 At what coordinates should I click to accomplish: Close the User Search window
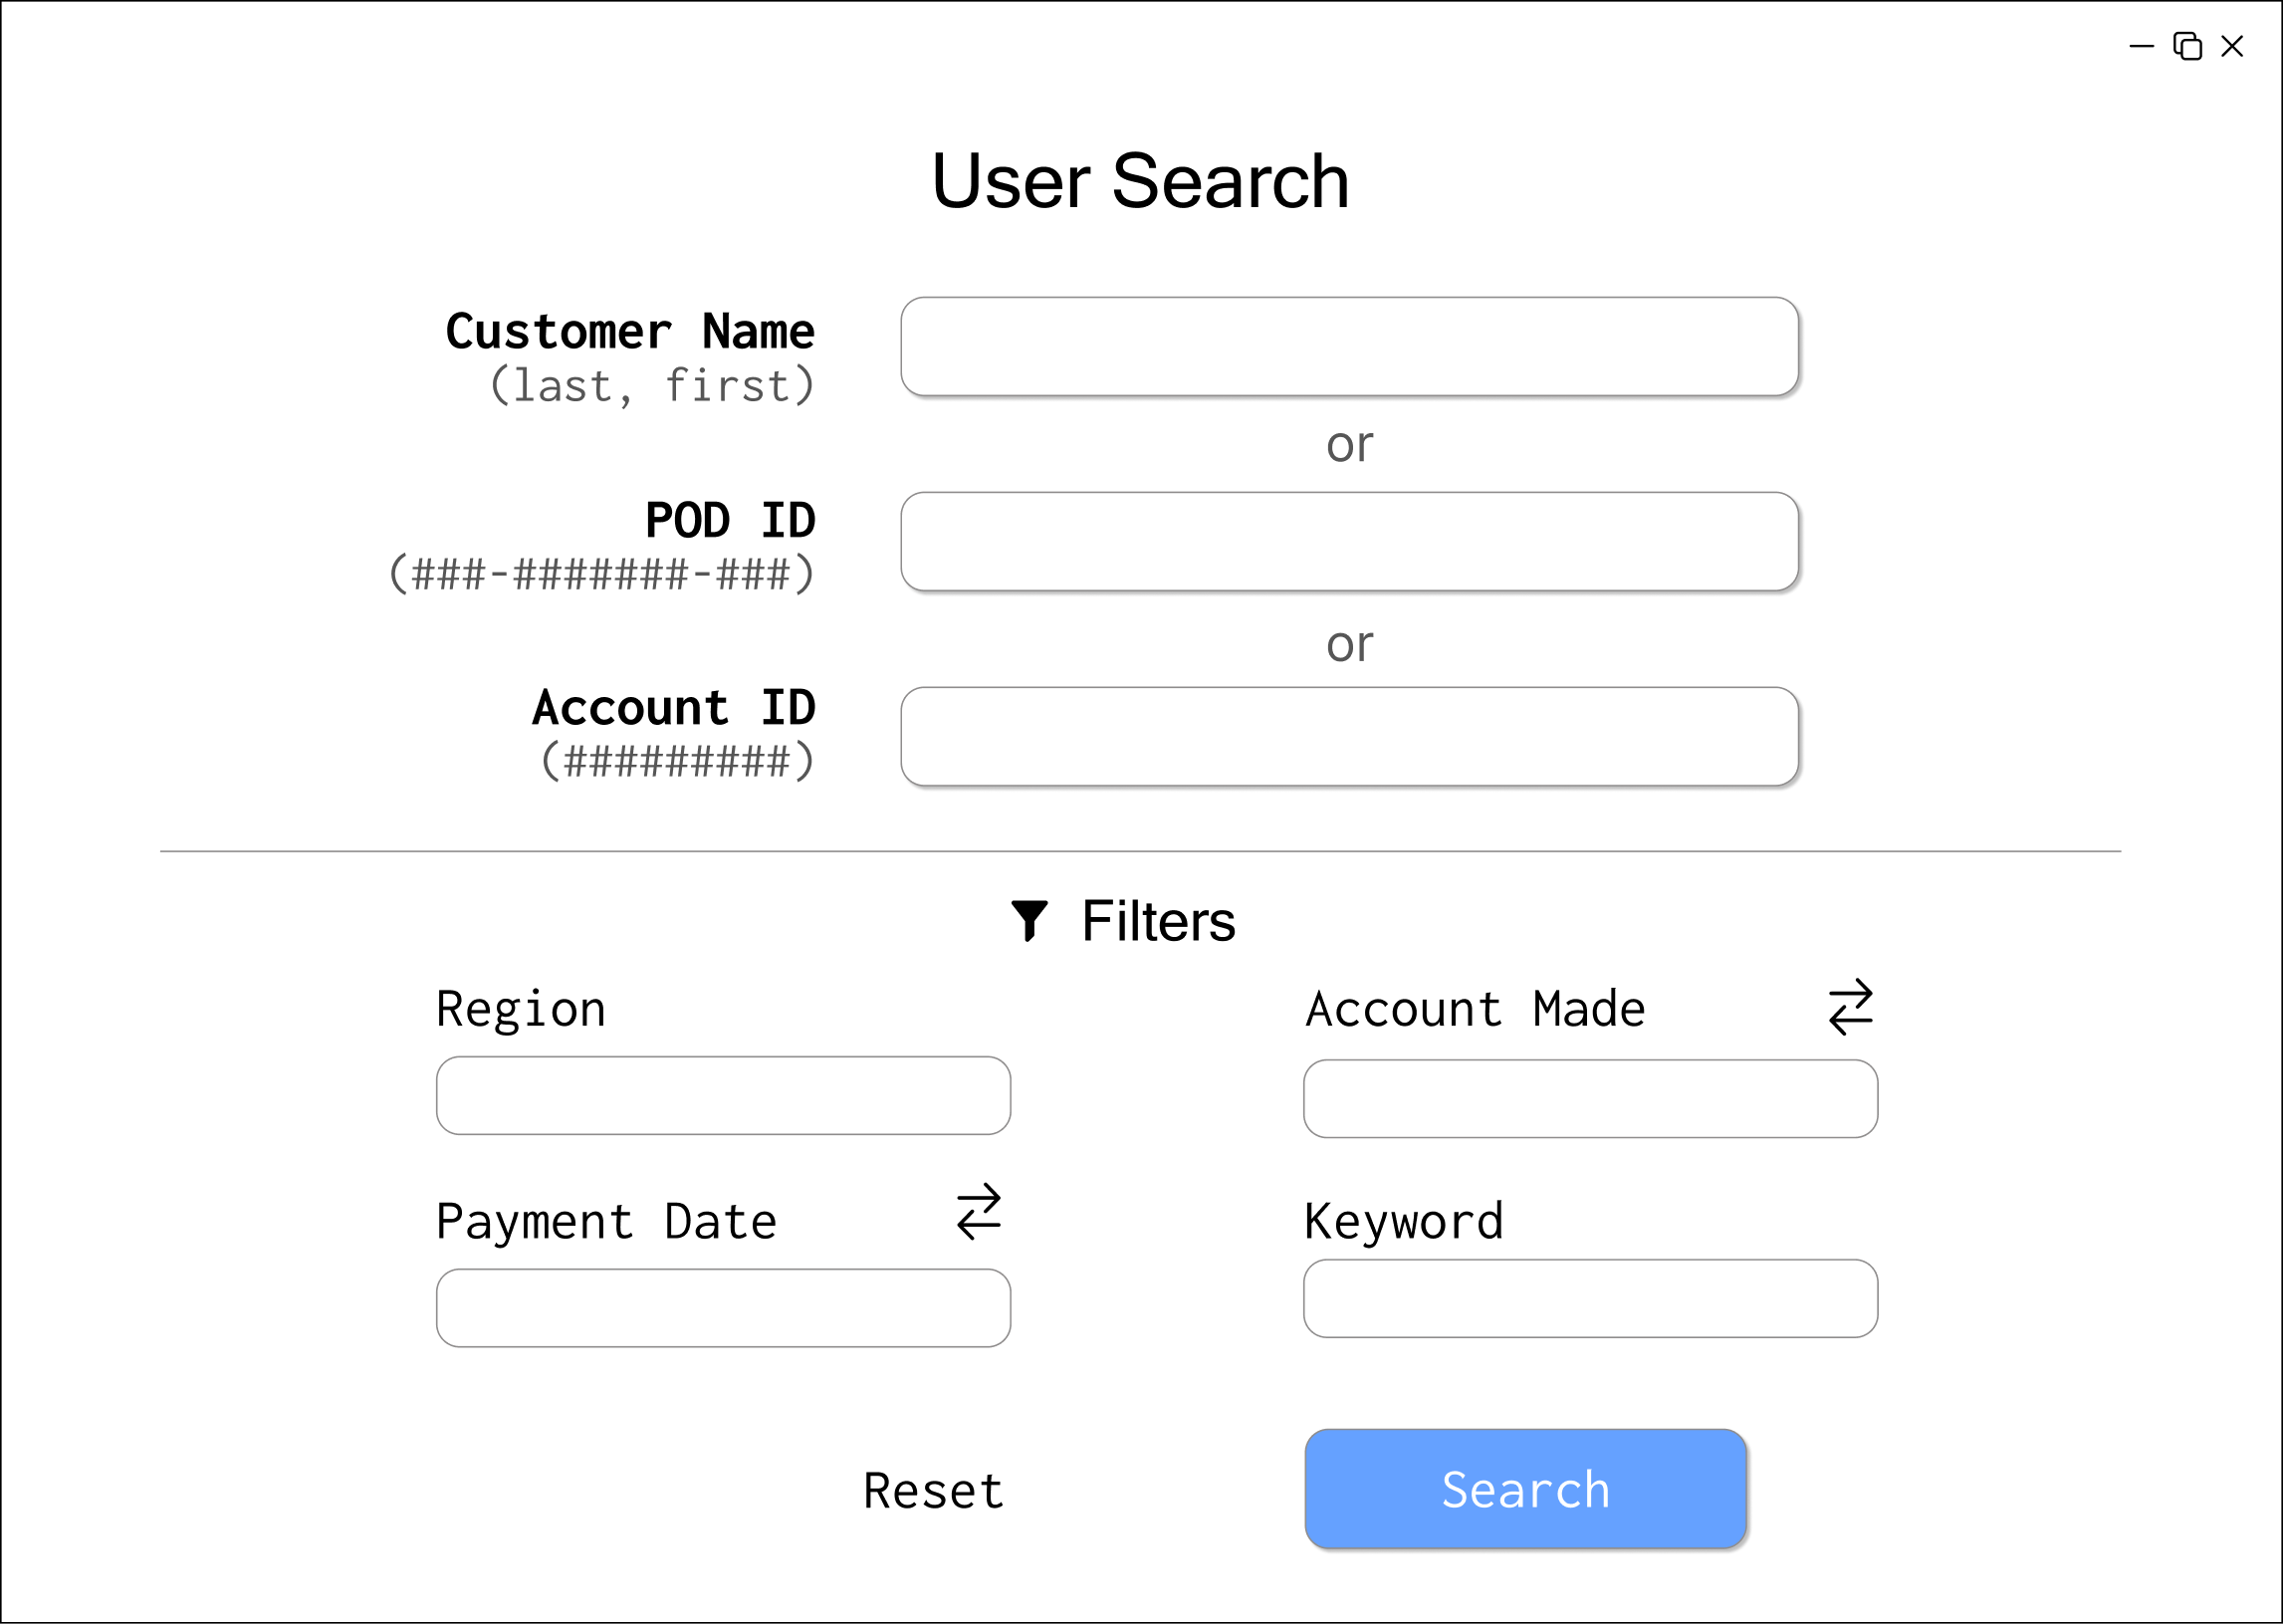click(x=2232, y=46)
